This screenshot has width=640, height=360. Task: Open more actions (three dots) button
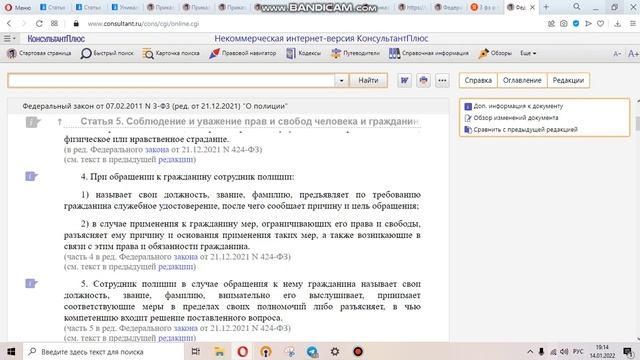tap(442, 80)
